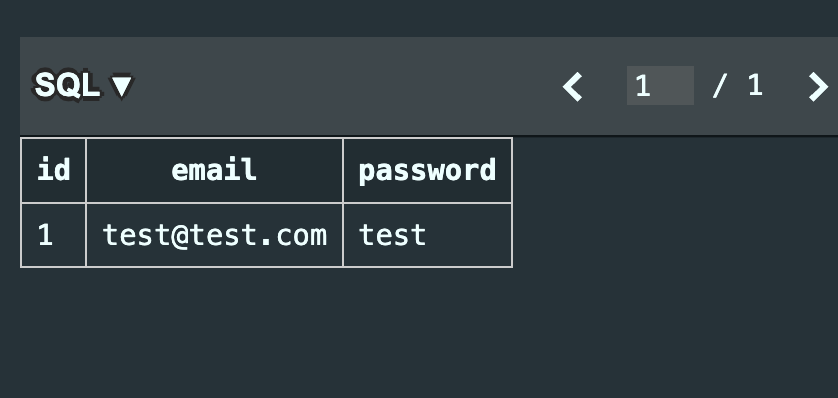Open the SQL output format menu

[83, 85]
